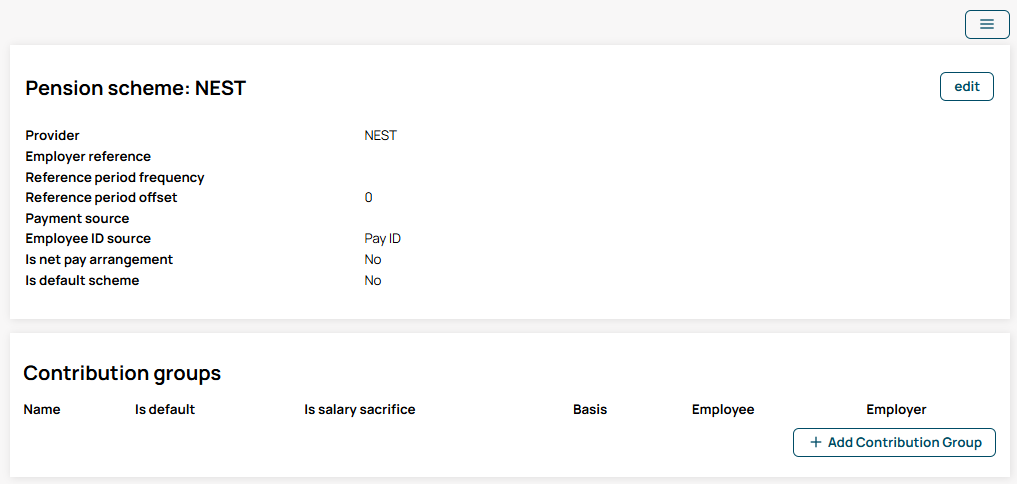Click the 'Basis' column header

click(x=590, y=409)
